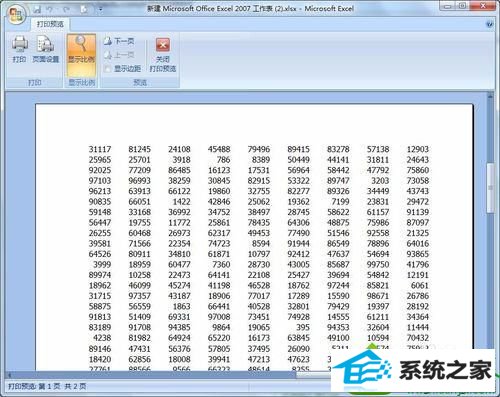Click the Save icon in quick access toolbar
The image size is (500, 397).
[37, 9]
